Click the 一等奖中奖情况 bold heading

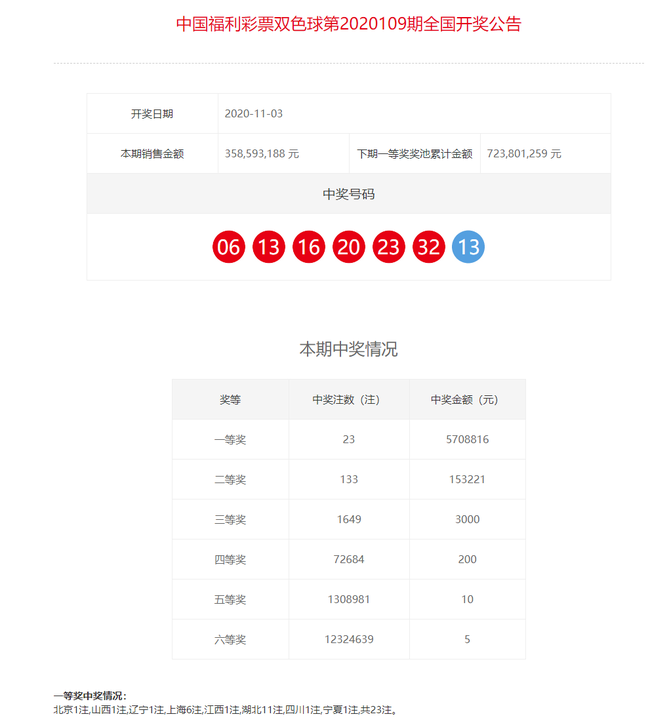[x=90, y=696]
